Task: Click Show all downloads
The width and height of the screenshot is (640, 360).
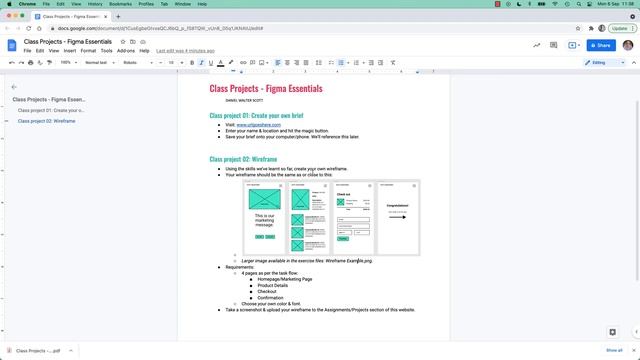Action: pos(614,351)
